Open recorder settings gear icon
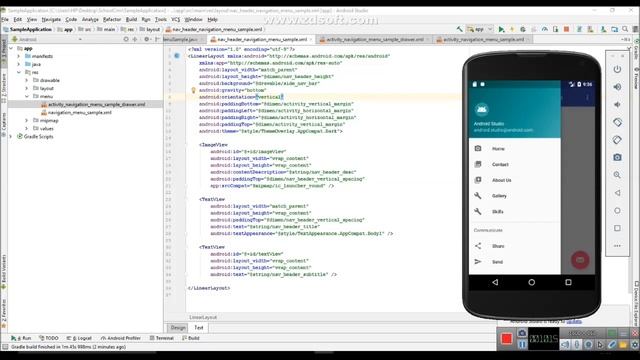 pyautogui.click(x=635, y=345)
